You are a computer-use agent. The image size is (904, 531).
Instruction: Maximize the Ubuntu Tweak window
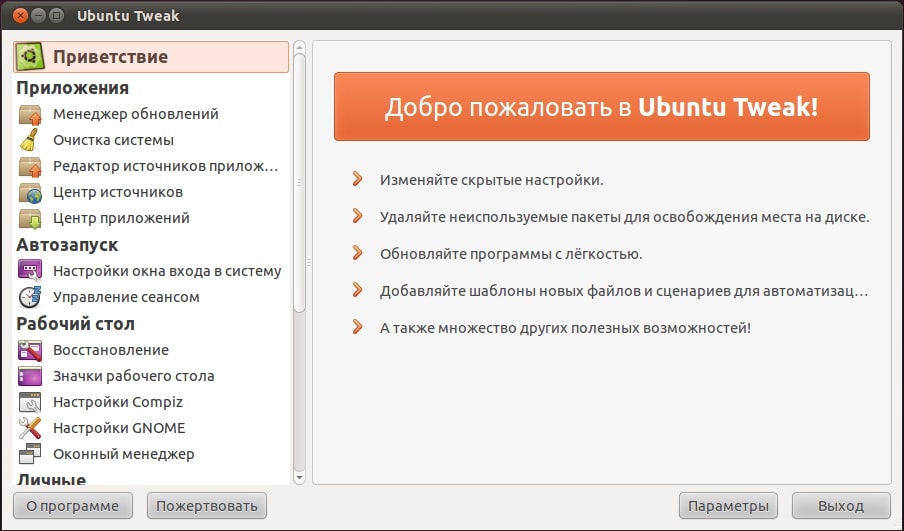point(56,16)
